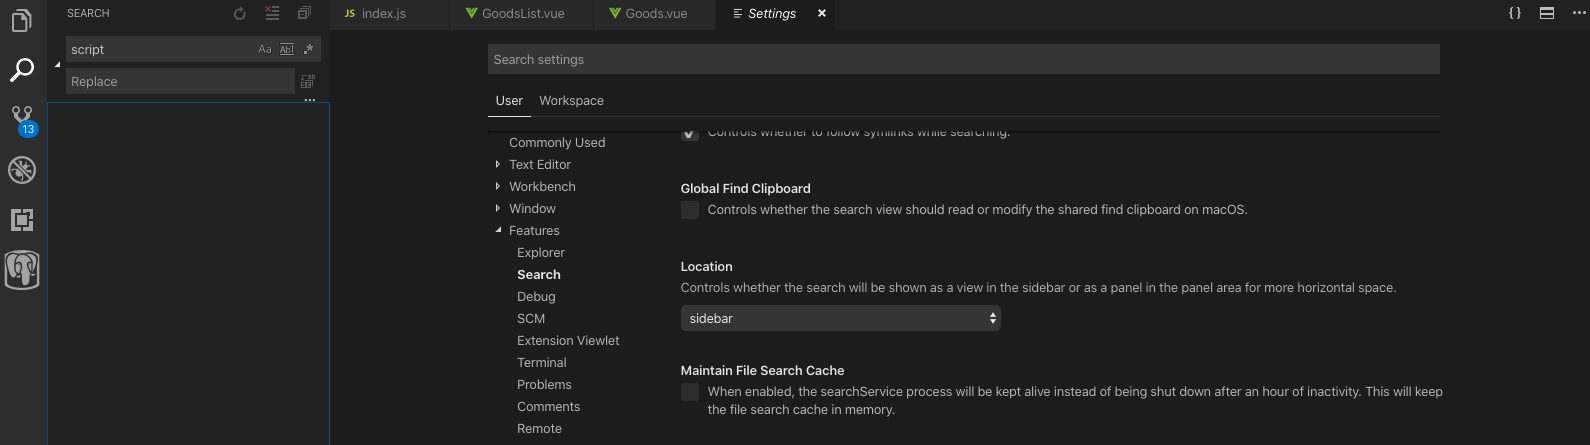The image size is (1590, 445).
Task: Toggle Use Regular Expression option
Action: (309, 49)
